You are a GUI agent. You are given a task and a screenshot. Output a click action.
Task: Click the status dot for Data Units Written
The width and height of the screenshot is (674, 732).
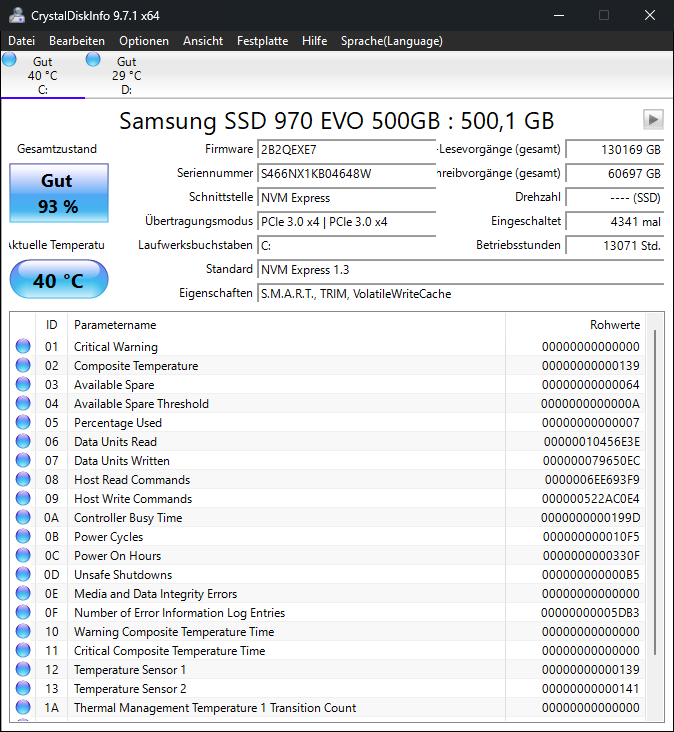[23, 460]
